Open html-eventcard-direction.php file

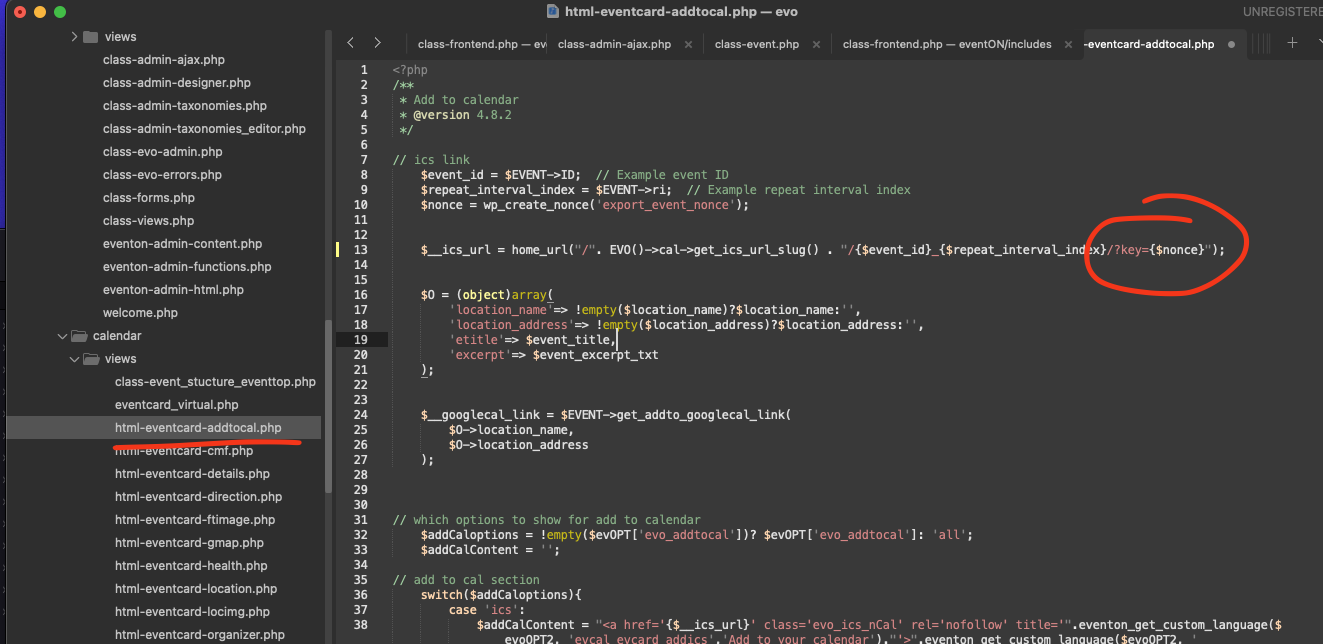coord(198,497)
